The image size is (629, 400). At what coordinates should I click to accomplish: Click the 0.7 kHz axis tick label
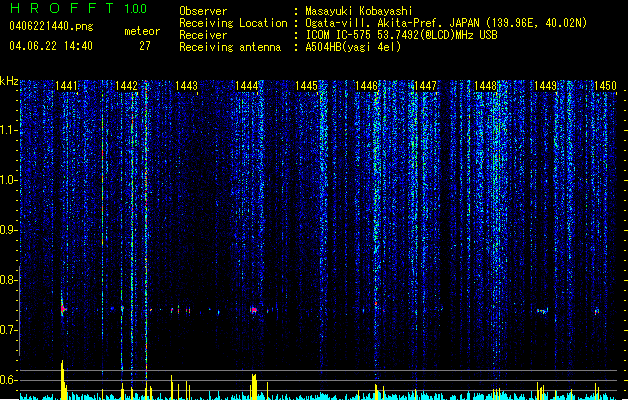(8, 330)
